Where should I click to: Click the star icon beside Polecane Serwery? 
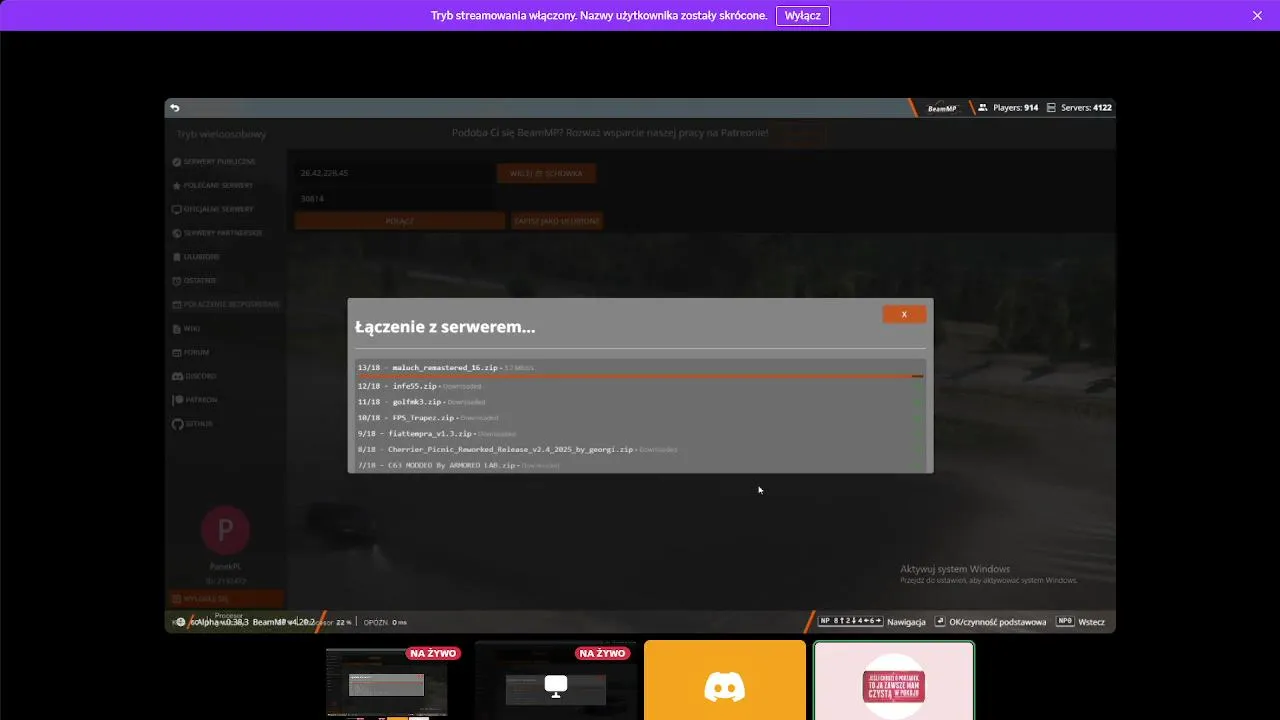177,186
